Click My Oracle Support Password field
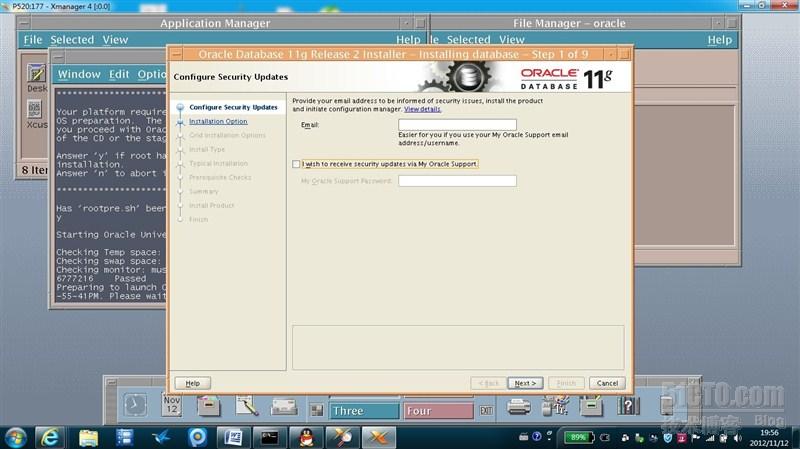 pos(457,181)
